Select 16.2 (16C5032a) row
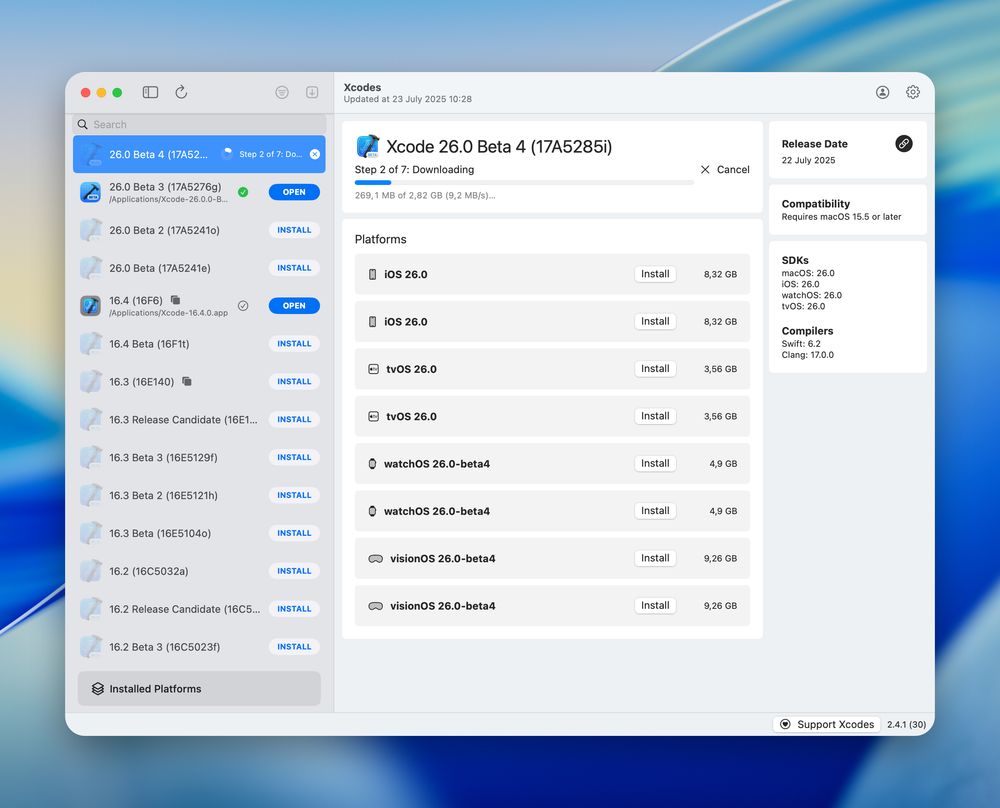This screenshot has height=808, width=1000. [199, 571]
